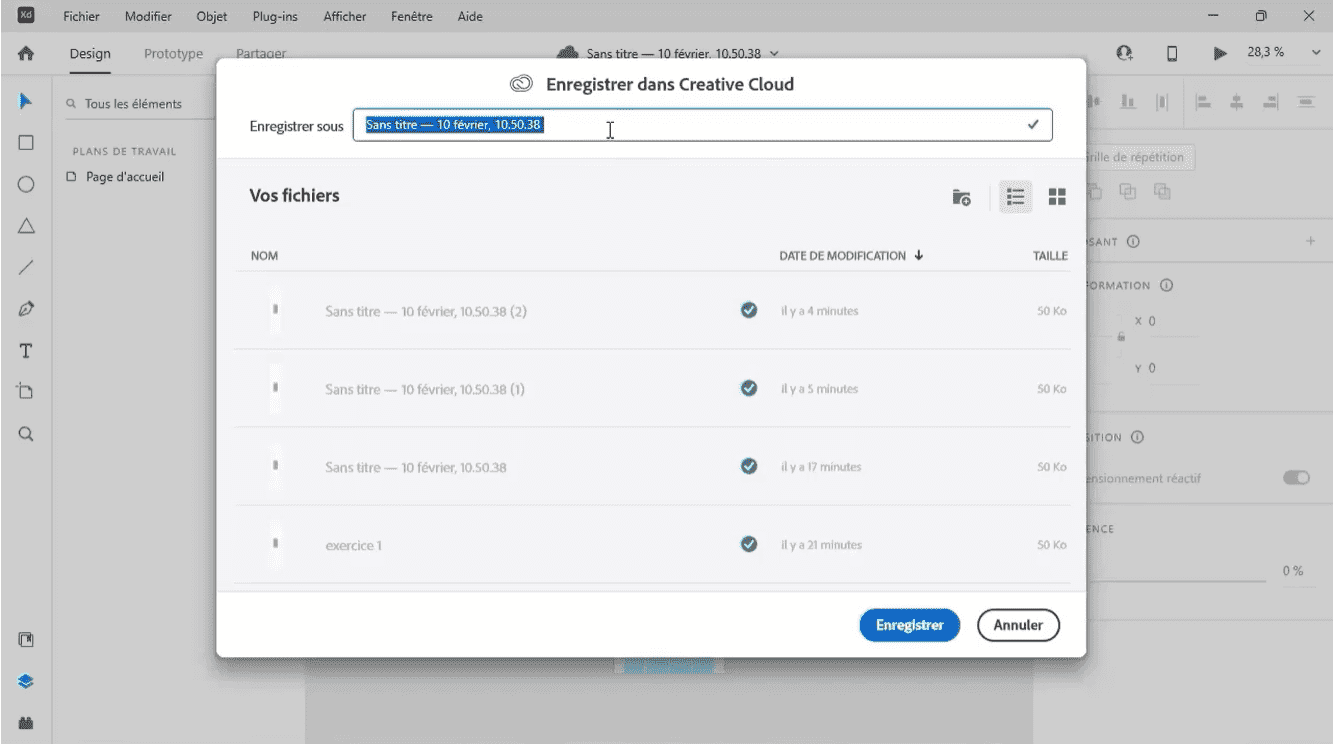Click the invite-to-document user icon

click(1124, 54)
